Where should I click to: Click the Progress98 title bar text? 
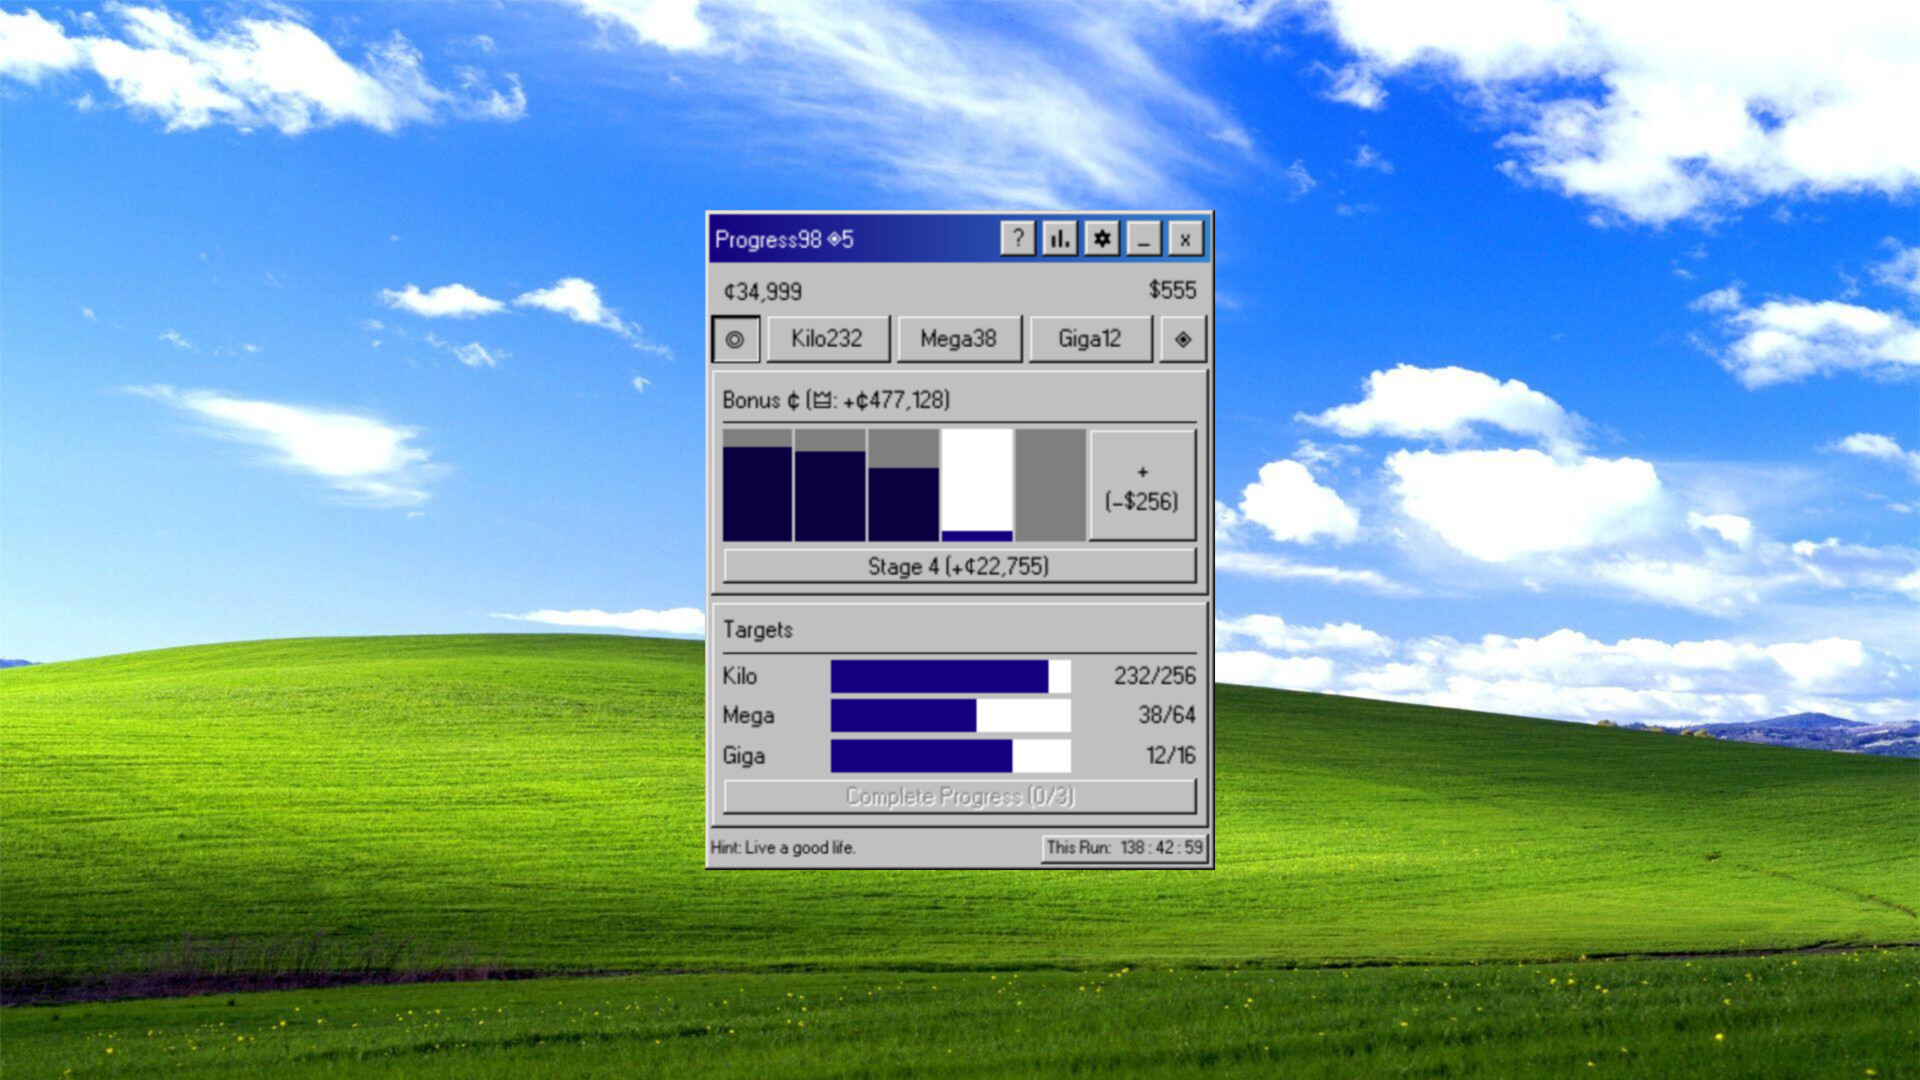pos(784,240)
